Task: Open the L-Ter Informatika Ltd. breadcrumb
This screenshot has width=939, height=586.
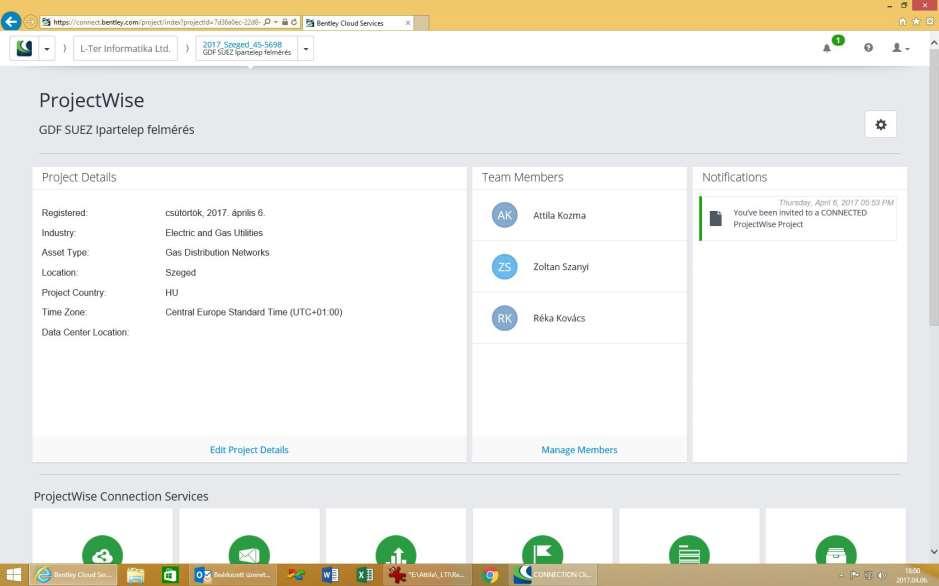Action: tap(125, 48)
